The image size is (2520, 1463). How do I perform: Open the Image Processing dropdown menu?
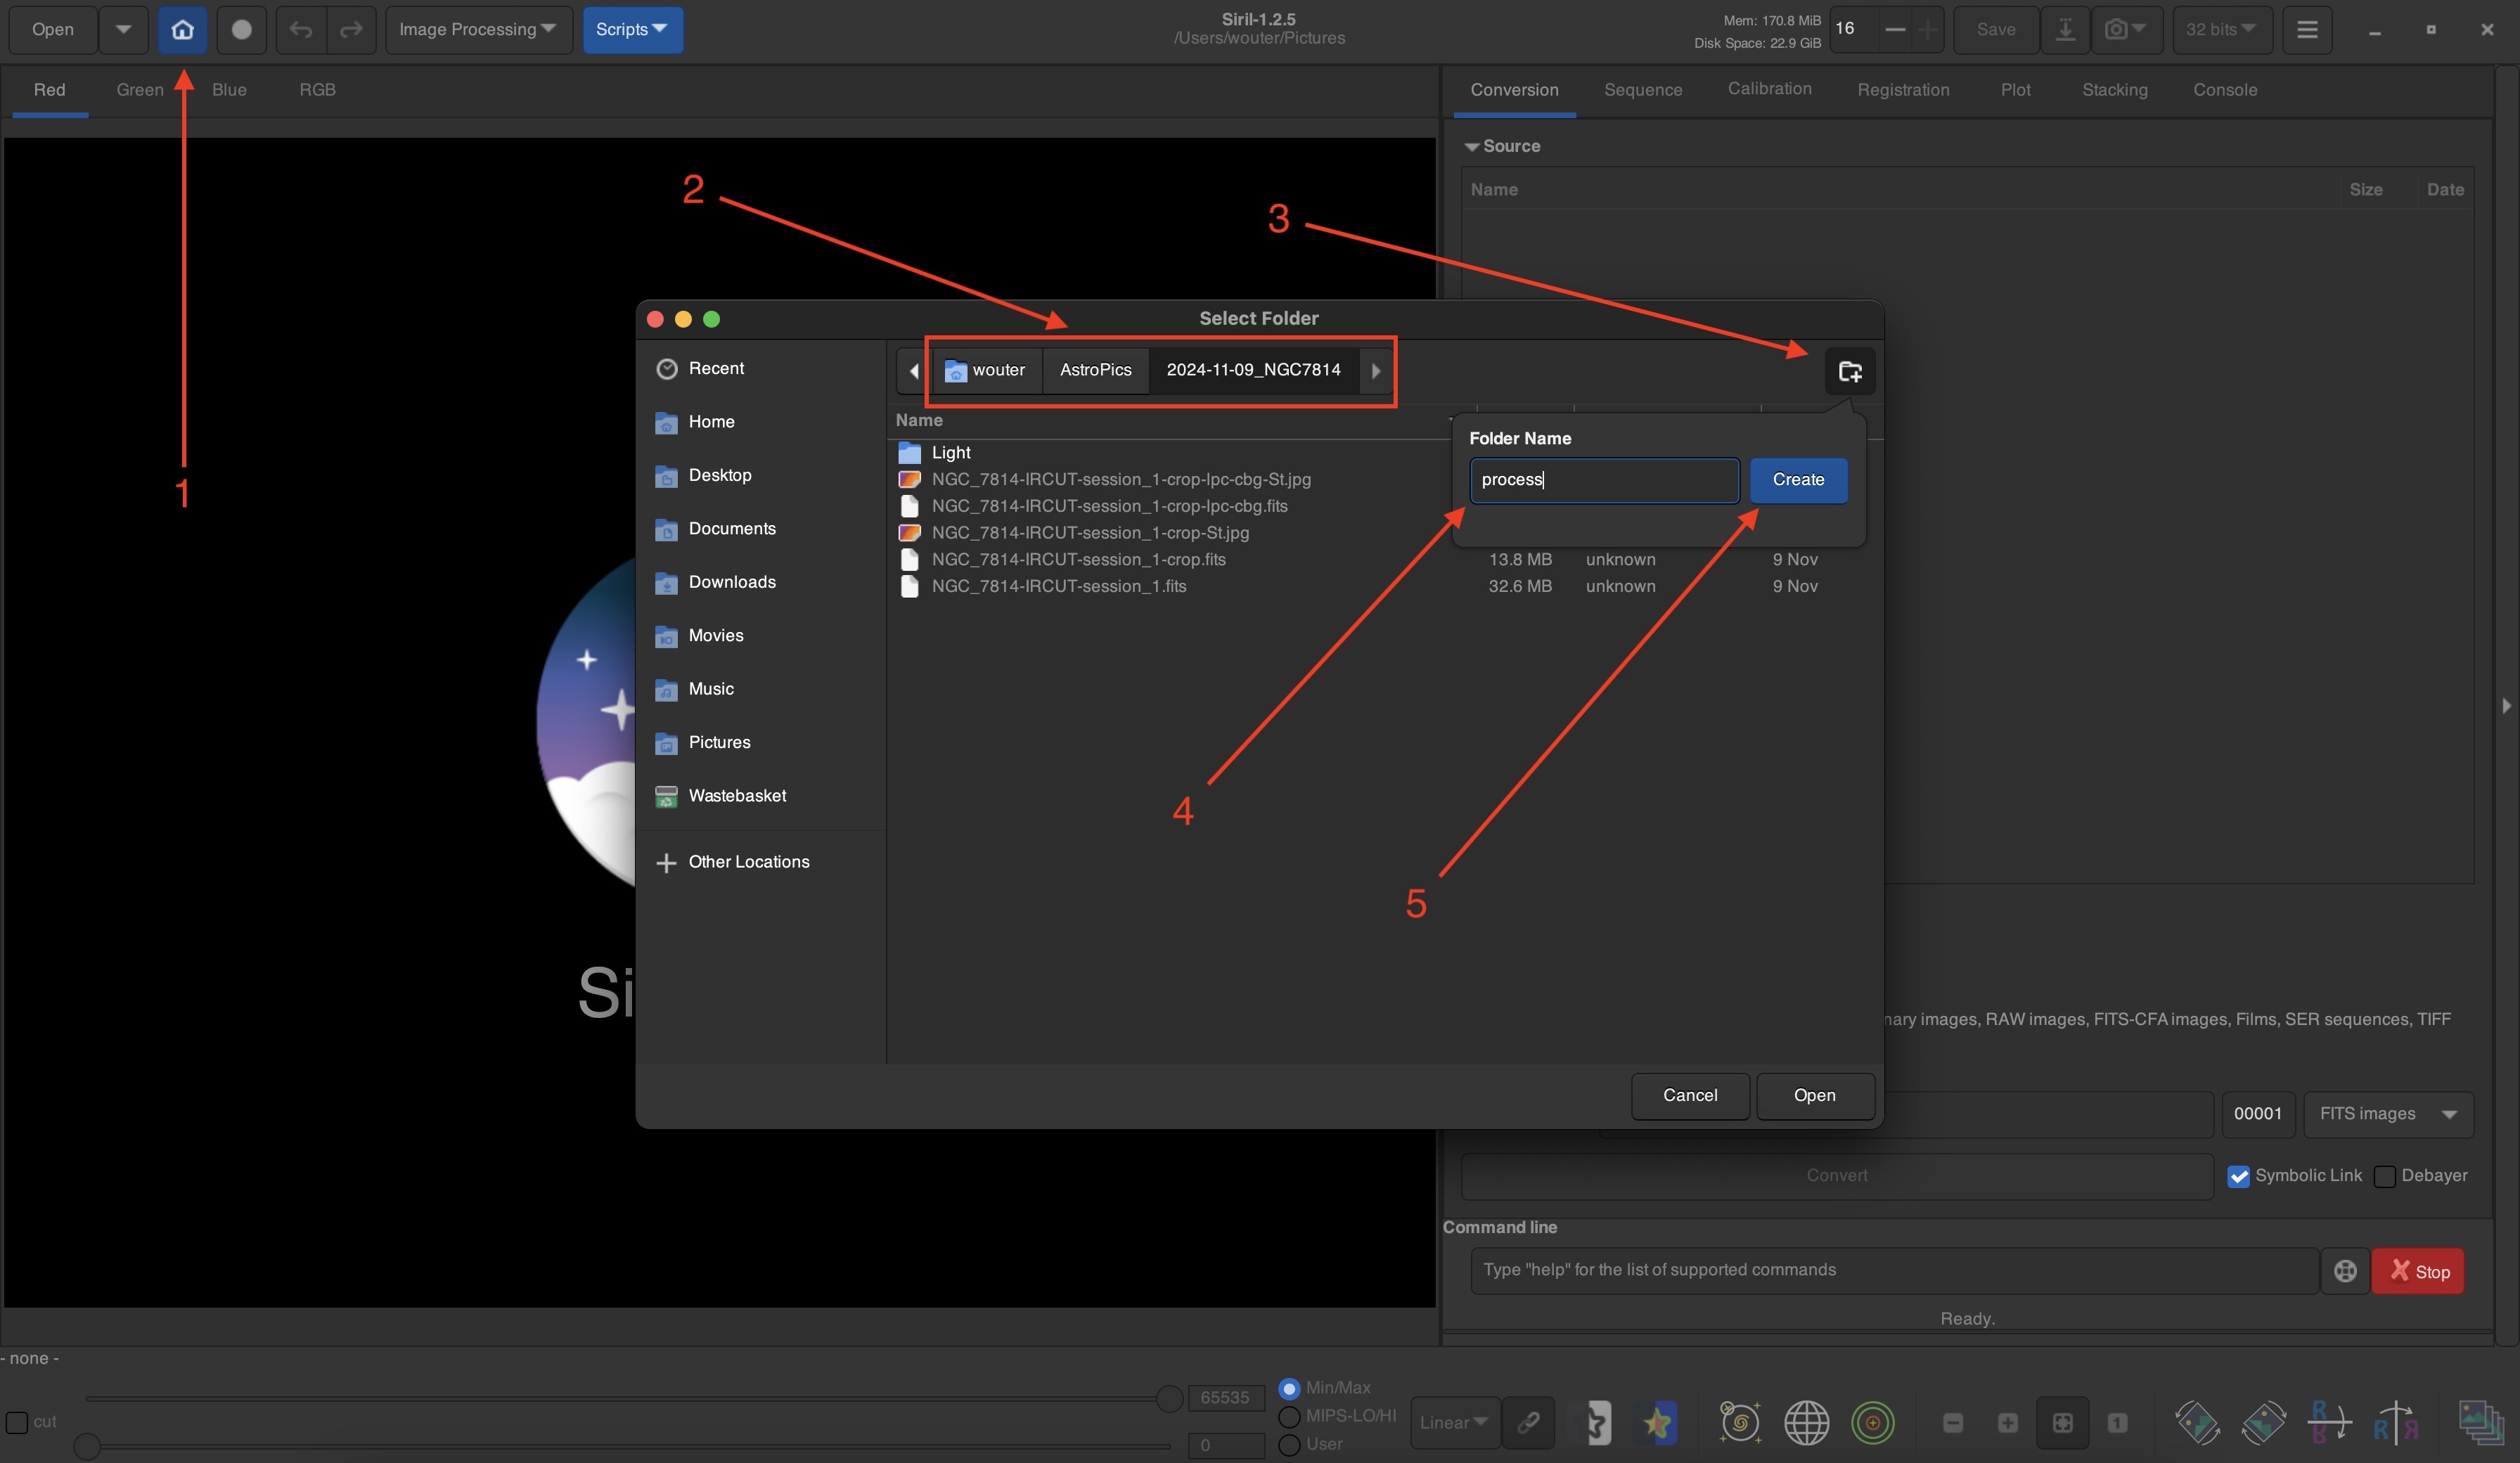point(477,30)
